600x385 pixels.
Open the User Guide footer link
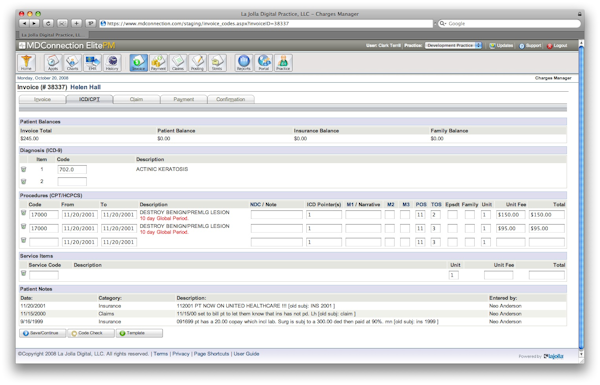point(246,354)
